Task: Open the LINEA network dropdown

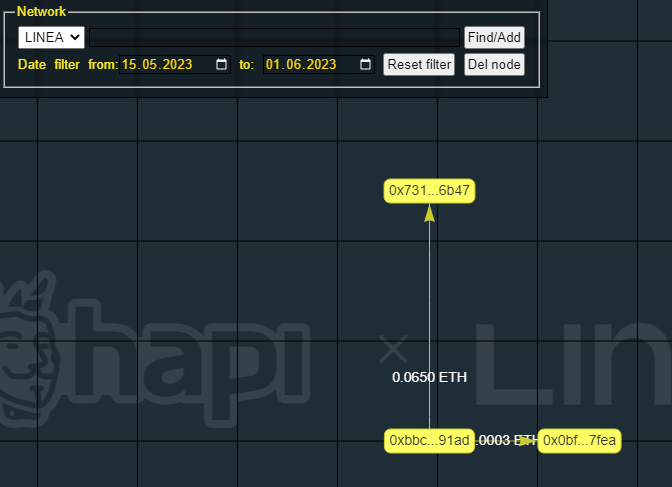Action: [x=51, y=37]
